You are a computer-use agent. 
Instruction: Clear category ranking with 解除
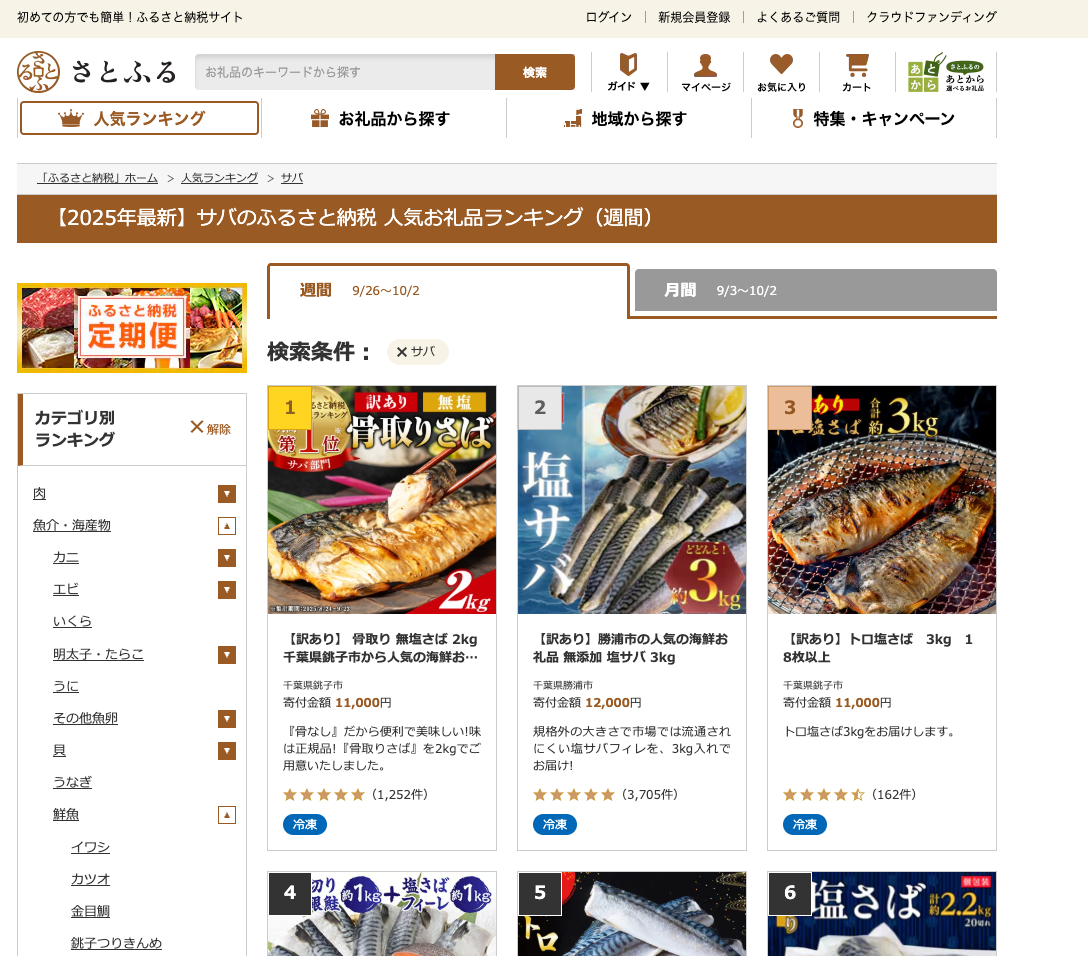(x=210, y=428)
